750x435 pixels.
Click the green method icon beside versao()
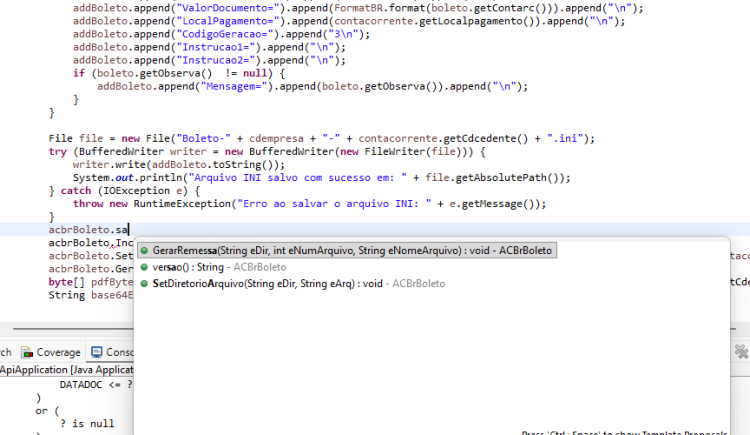click(144, 267)
